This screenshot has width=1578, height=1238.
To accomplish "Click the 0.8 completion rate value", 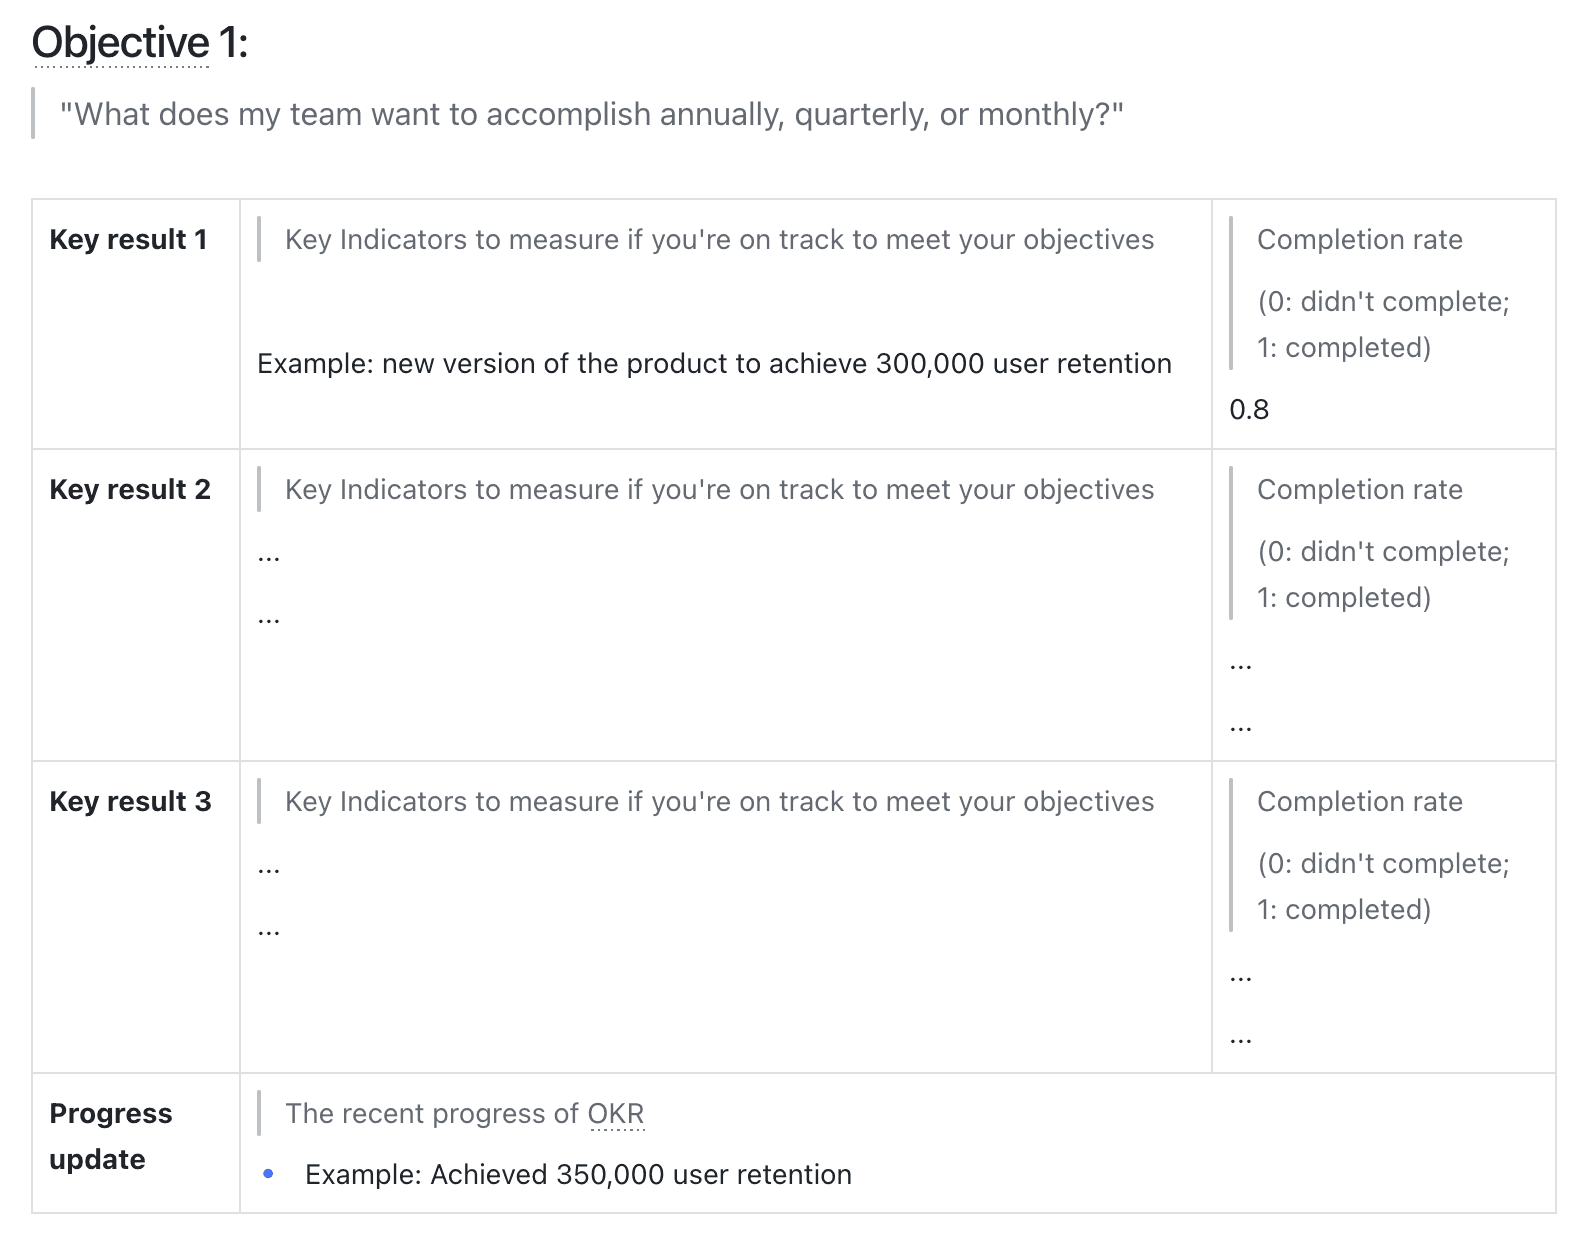I will click(x=1249, y=410).
